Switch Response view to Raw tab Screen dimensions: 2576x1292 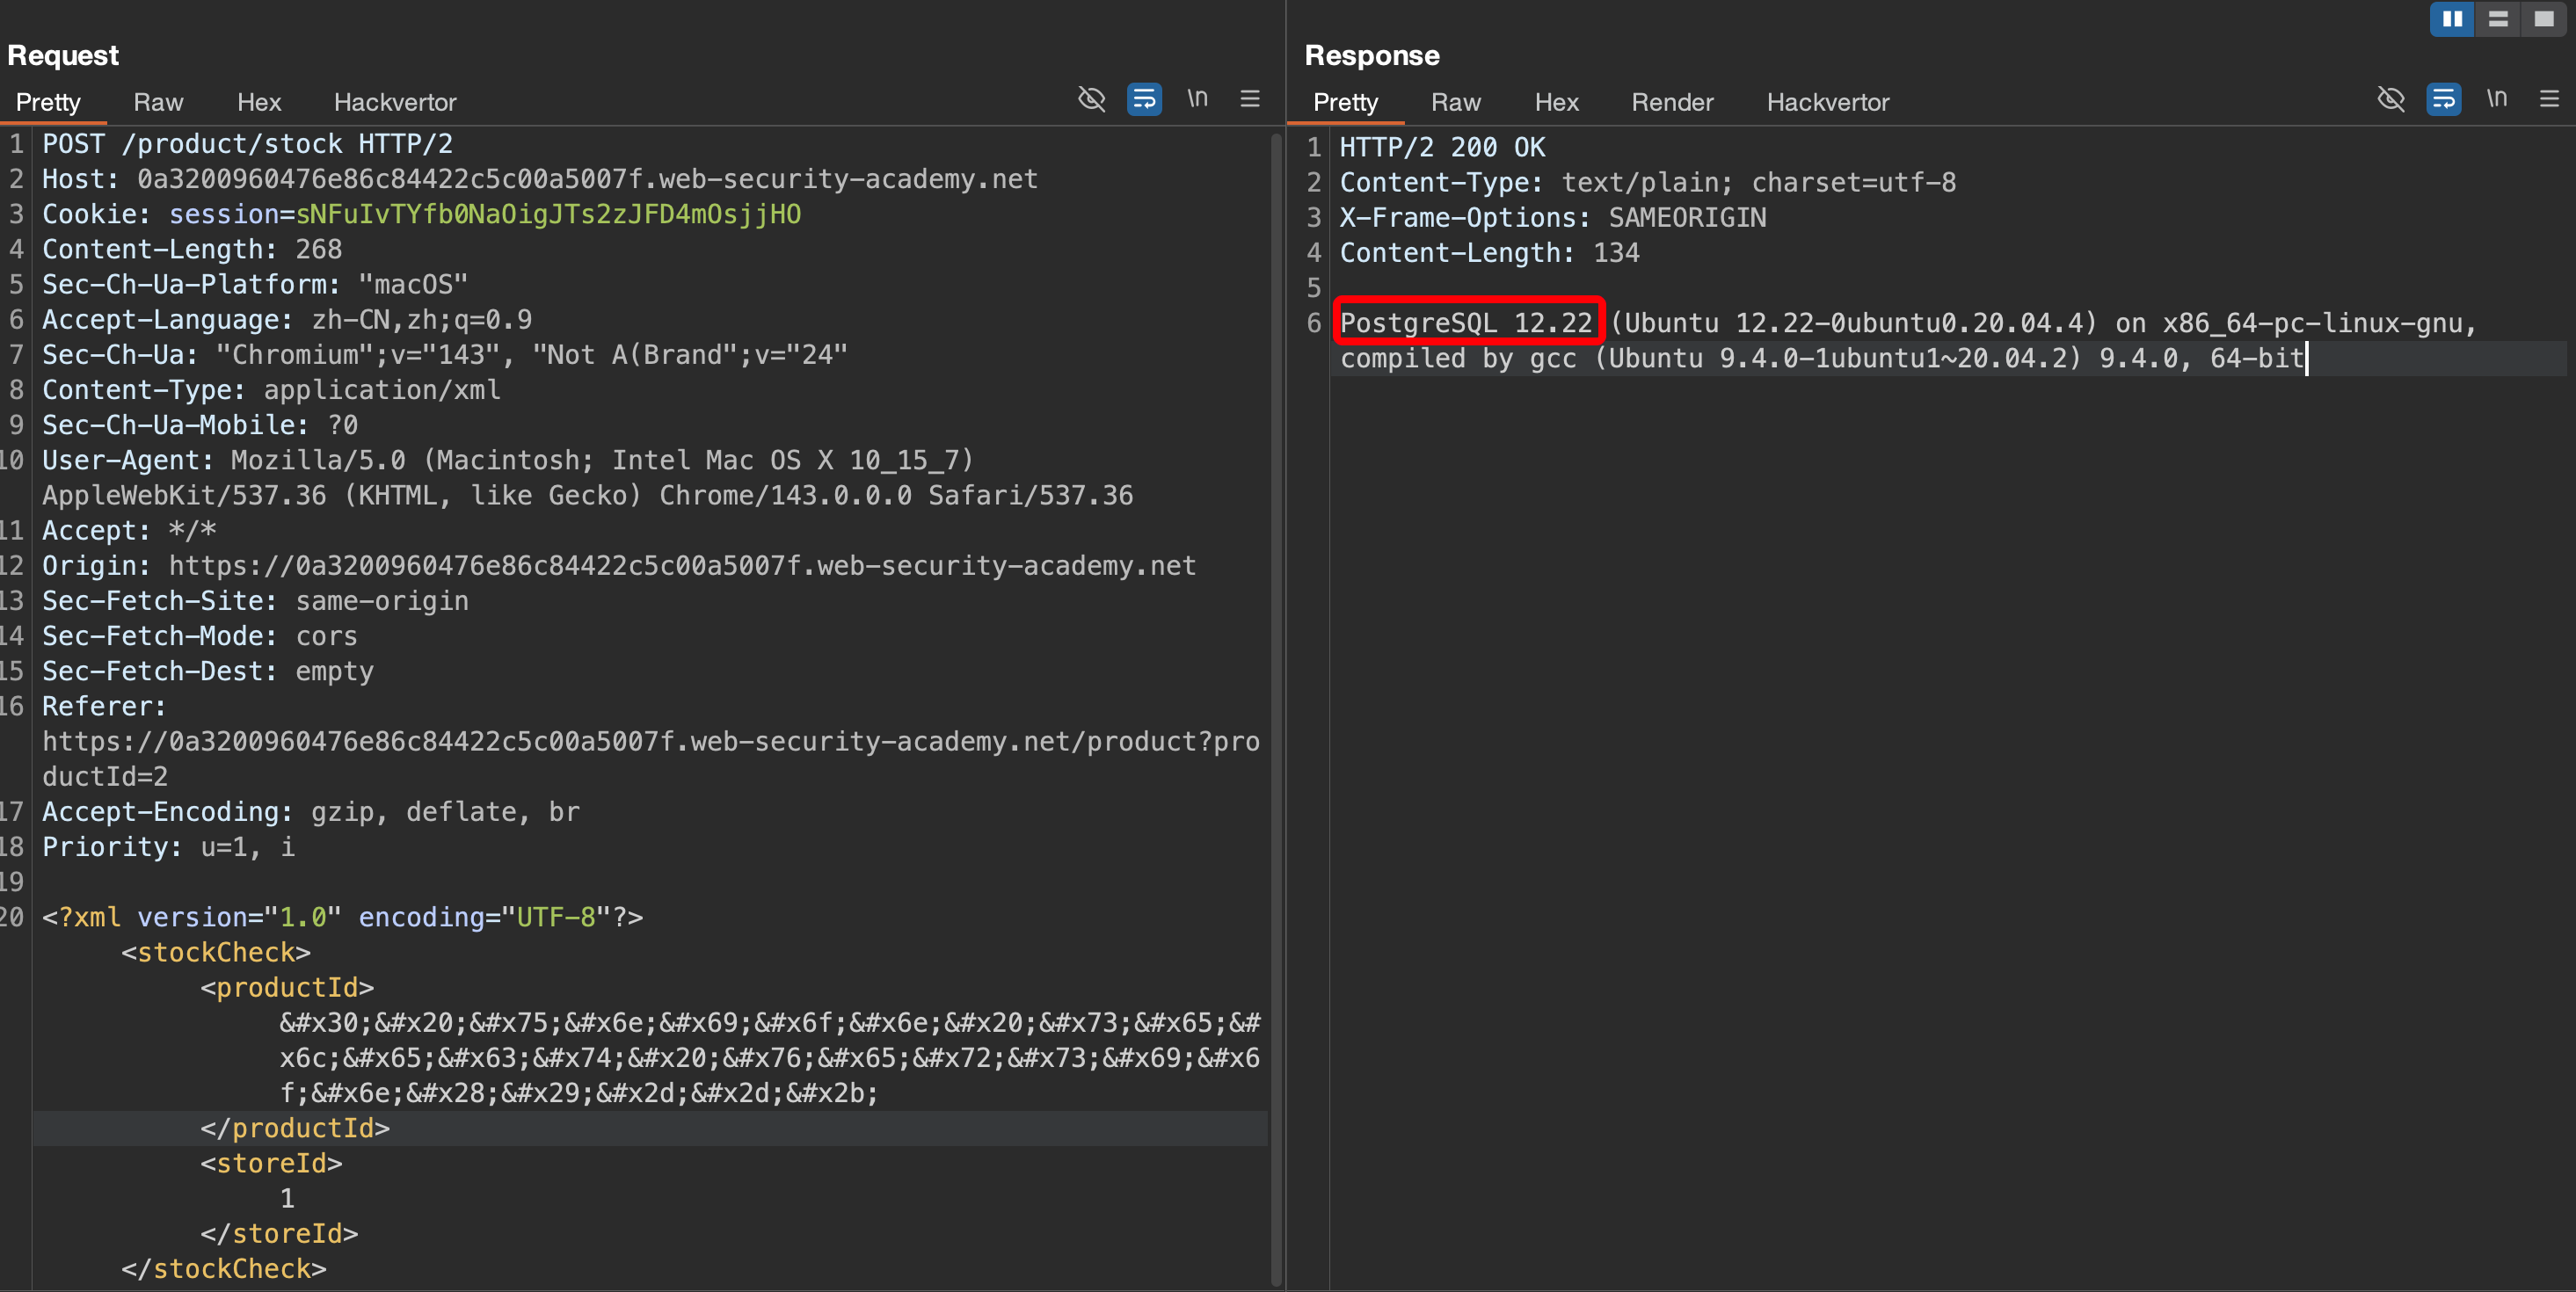(1455, 102)
